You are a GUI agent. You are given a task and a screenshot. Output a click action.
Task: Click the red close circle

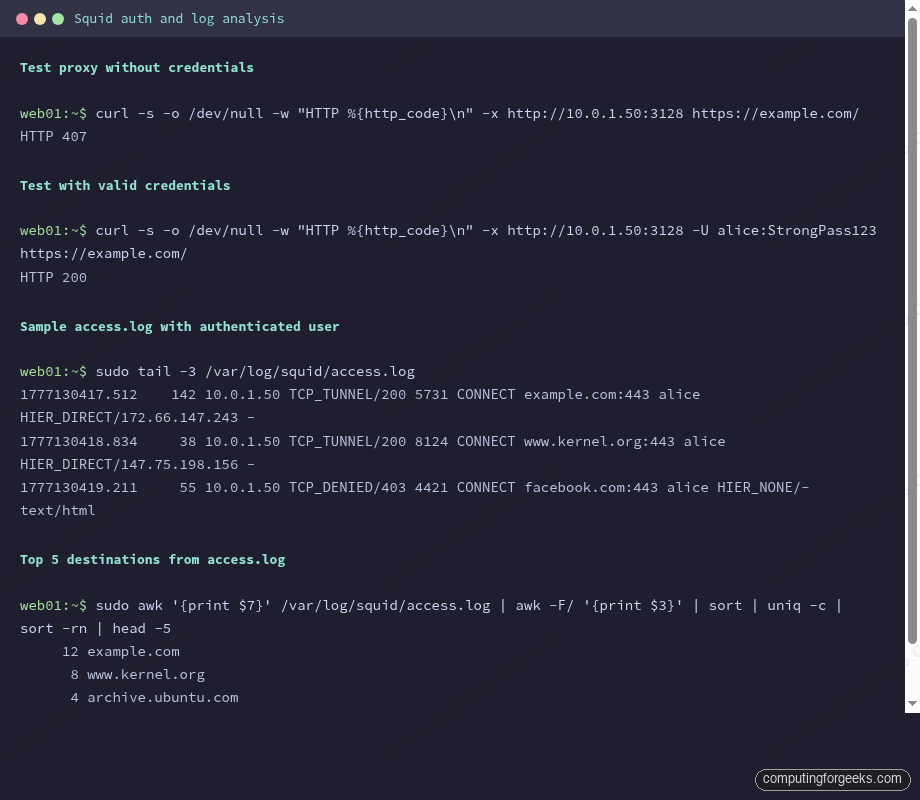click(x=22, y=18)
